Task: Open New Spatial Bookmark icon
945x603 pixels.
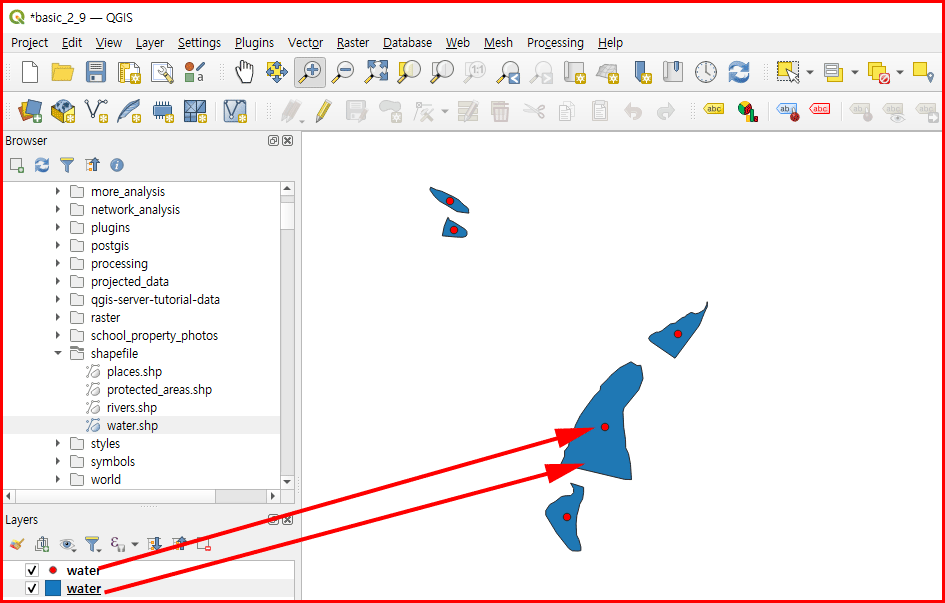Action: 641,72
